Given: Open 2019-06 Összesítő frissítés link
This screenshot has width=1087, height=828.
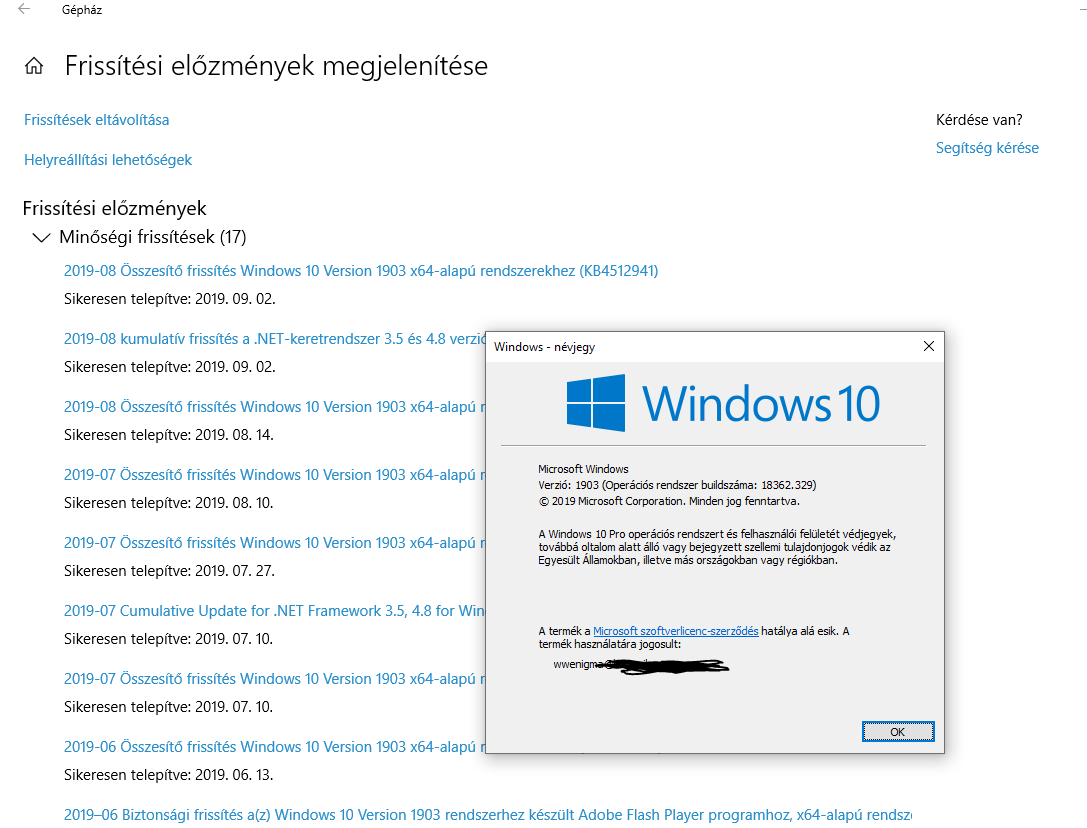Looking at the screenshot, I should [x=275, y=747].
